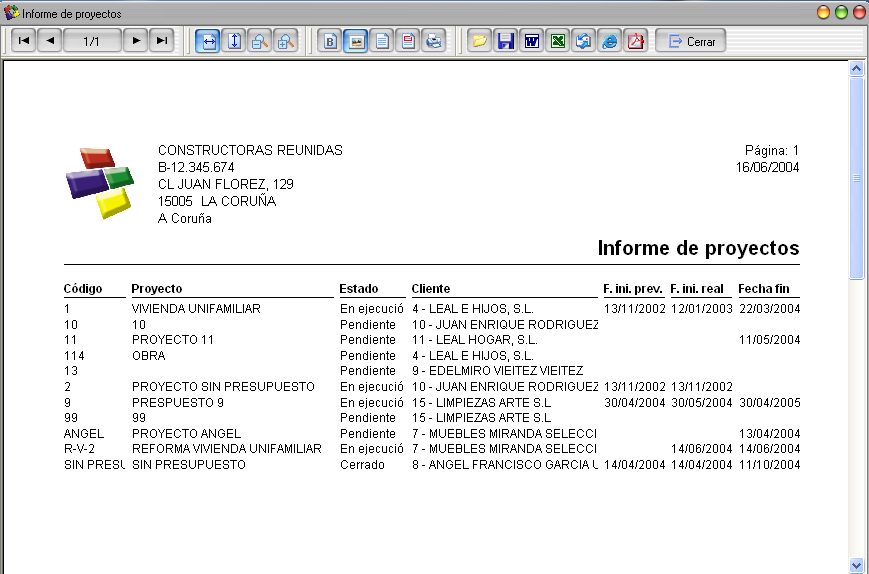
Task: Click the B toolbar icon
Action: [x=330, y=41]
